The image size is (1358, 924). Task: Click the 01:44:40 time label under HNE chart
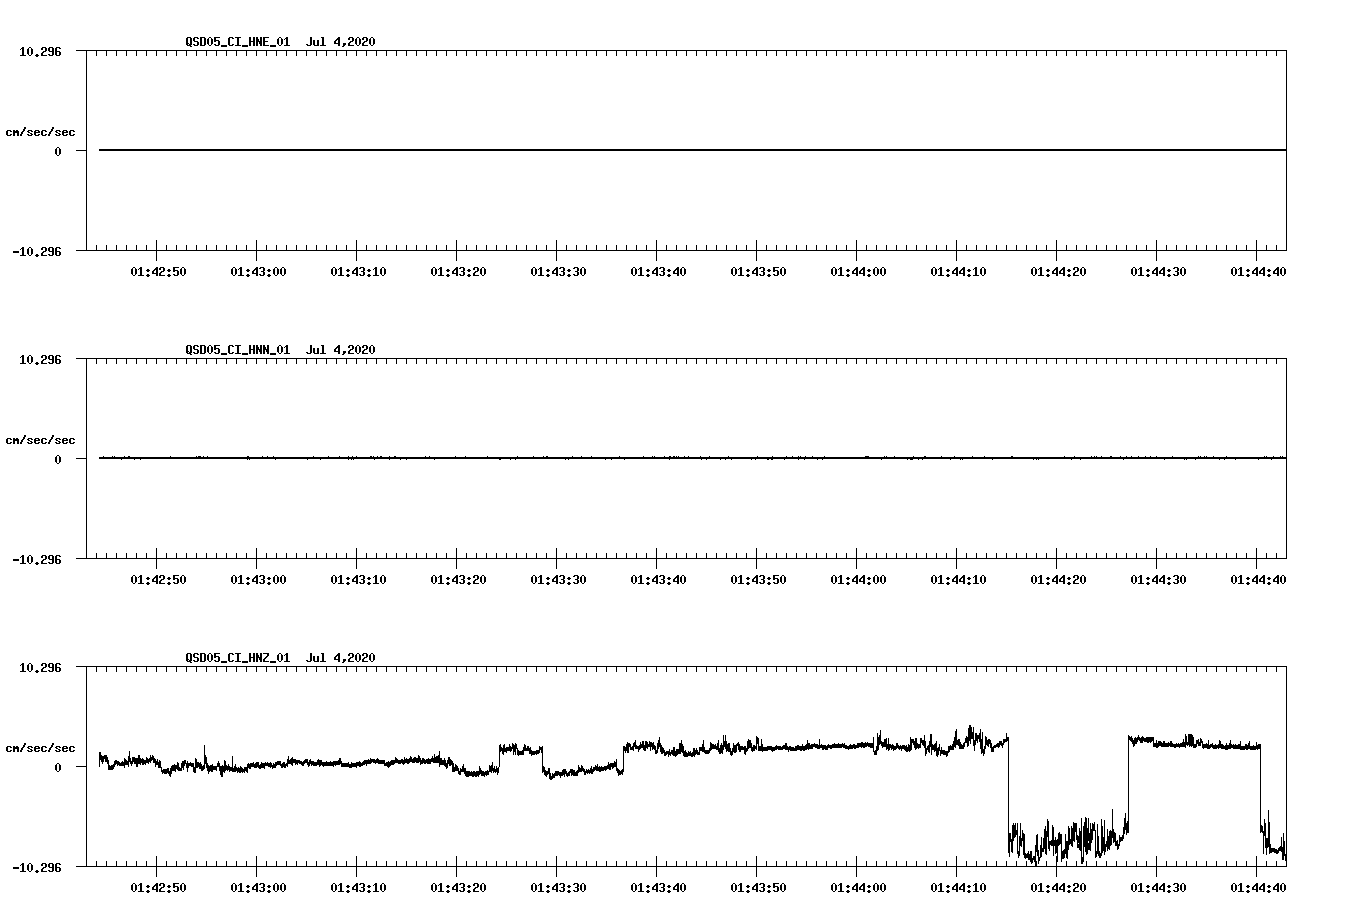point(1258,272)
